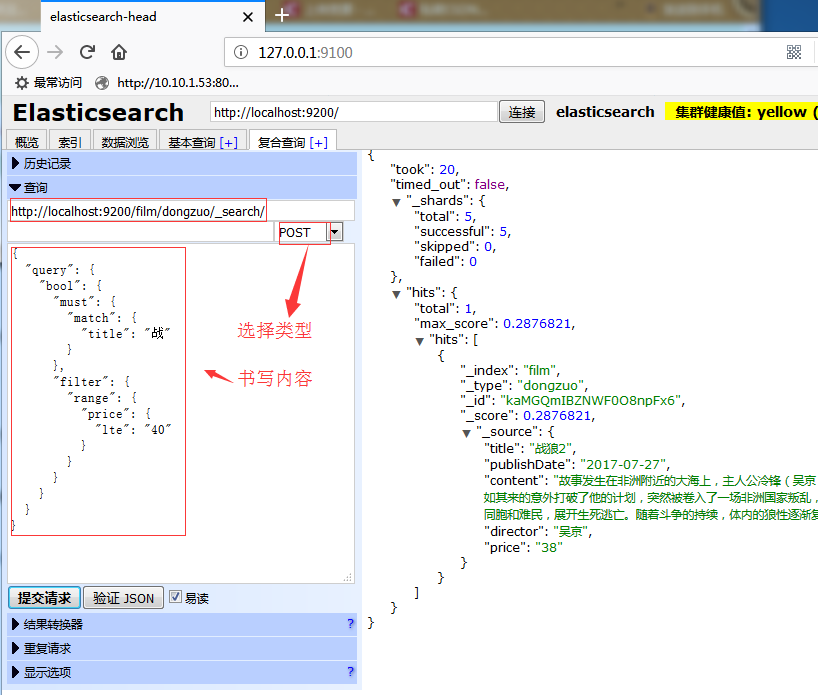Switch to the 数据浏览 tab
818x695 pixels.
[125, 142]
